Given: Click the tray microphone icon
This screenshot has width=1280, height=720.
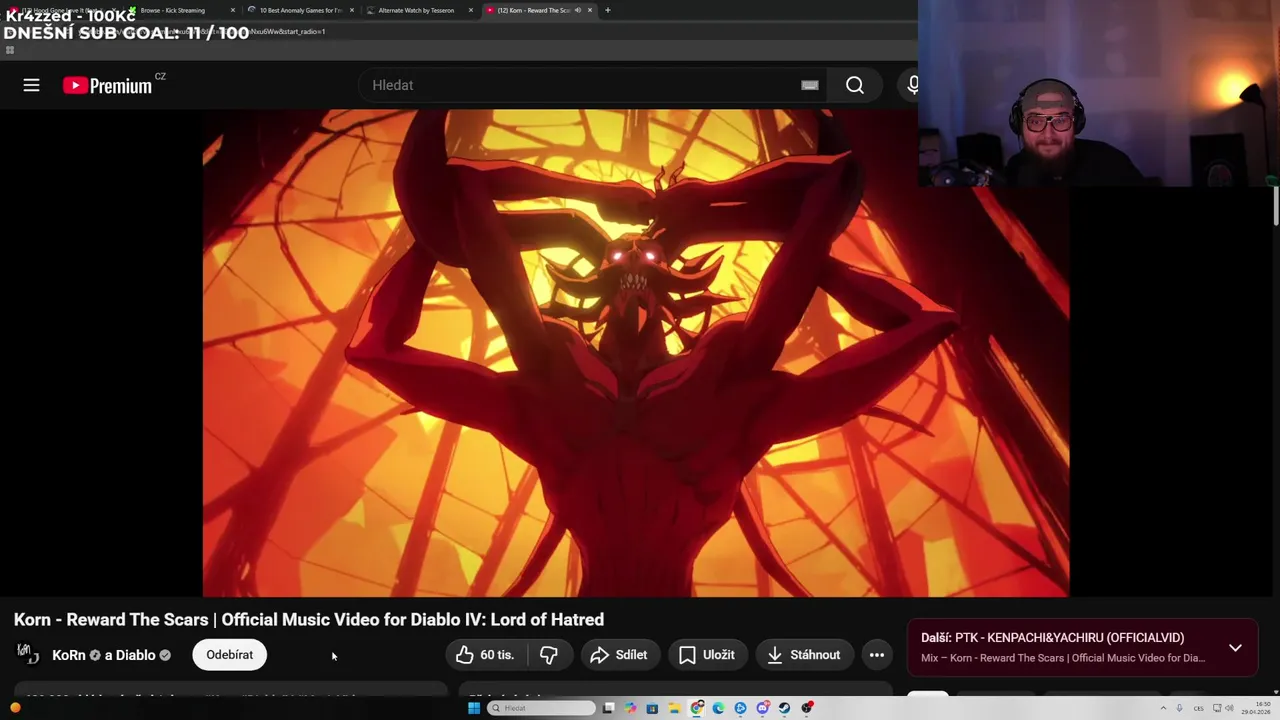Looking at the screenshot, I should pyautogui.click(x=1179, y=708).
